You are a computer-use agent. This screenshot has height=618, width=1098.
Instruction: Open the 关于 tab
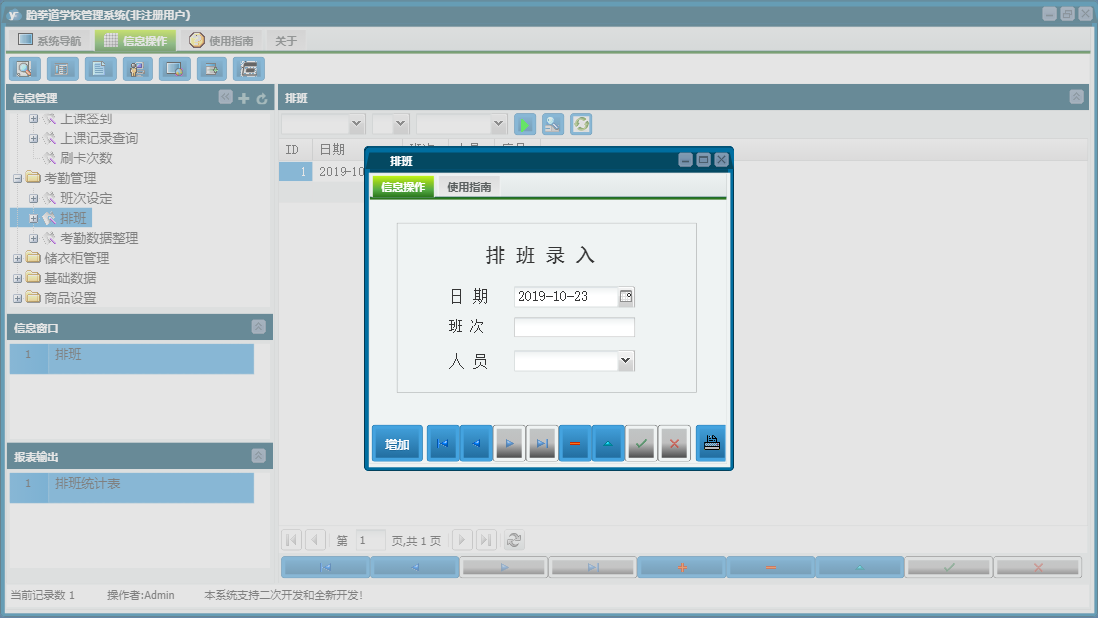286,41
